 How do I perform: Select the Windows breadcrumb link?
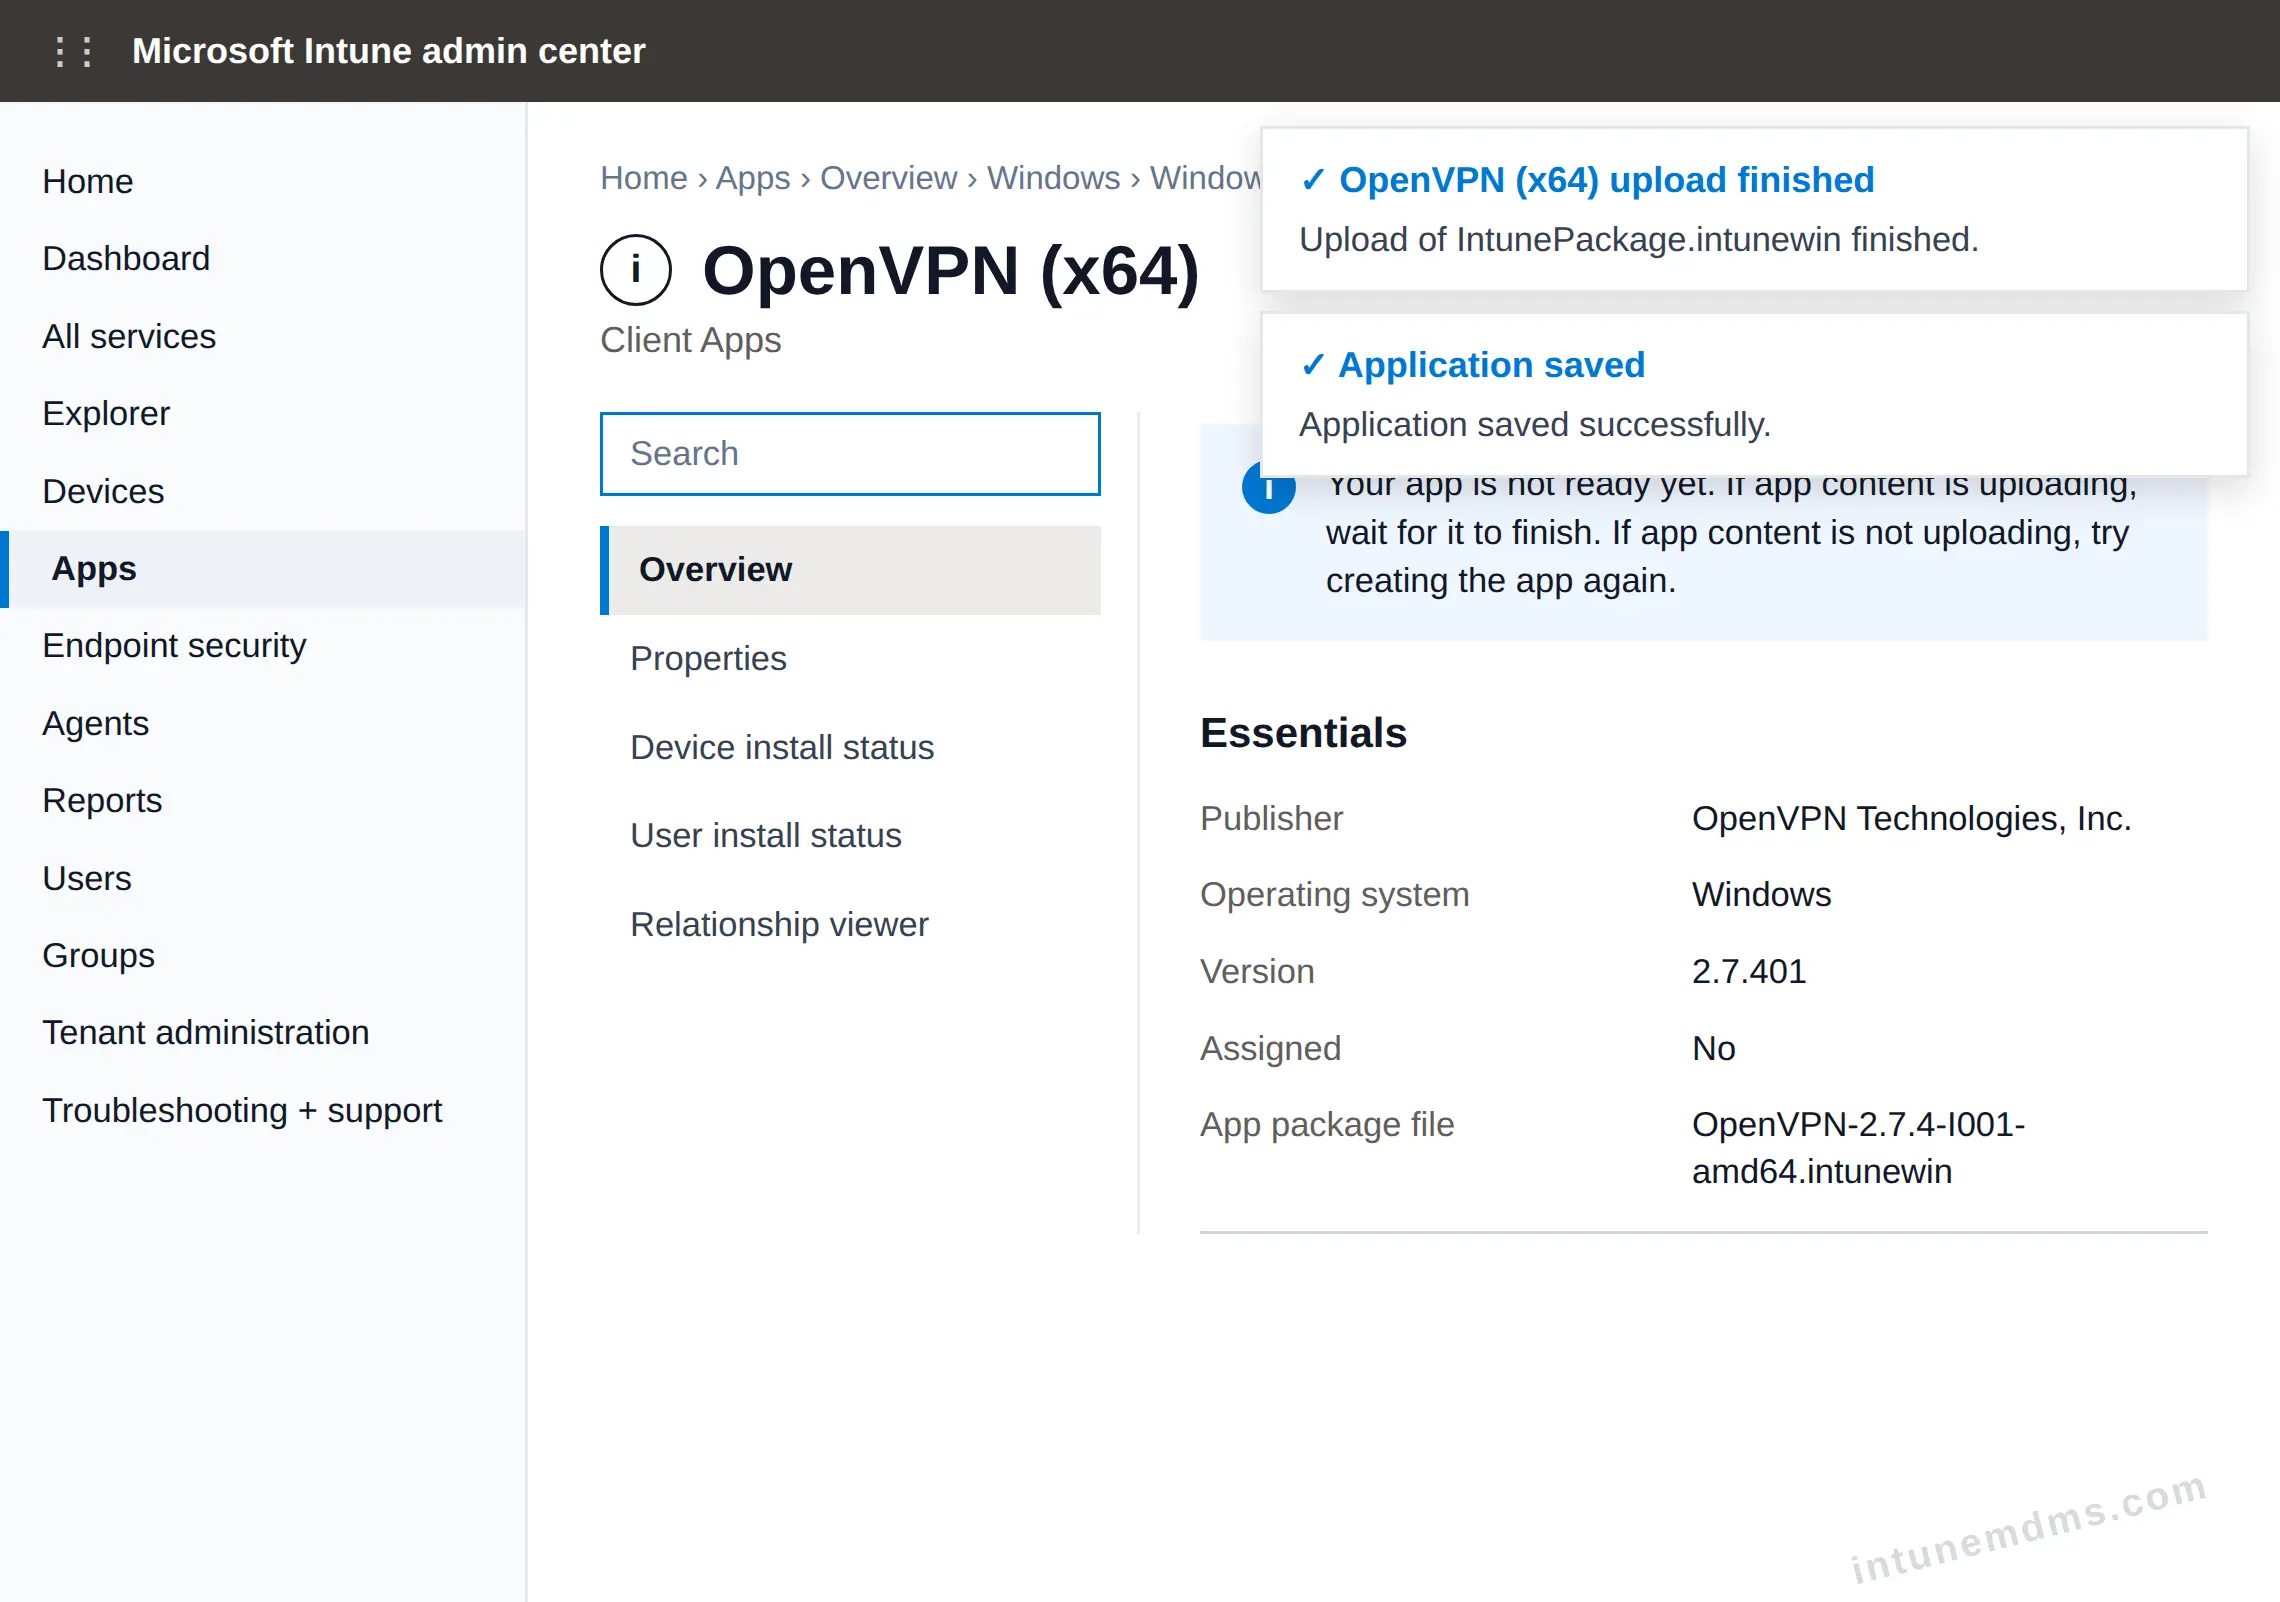[x=1053, y=178]
